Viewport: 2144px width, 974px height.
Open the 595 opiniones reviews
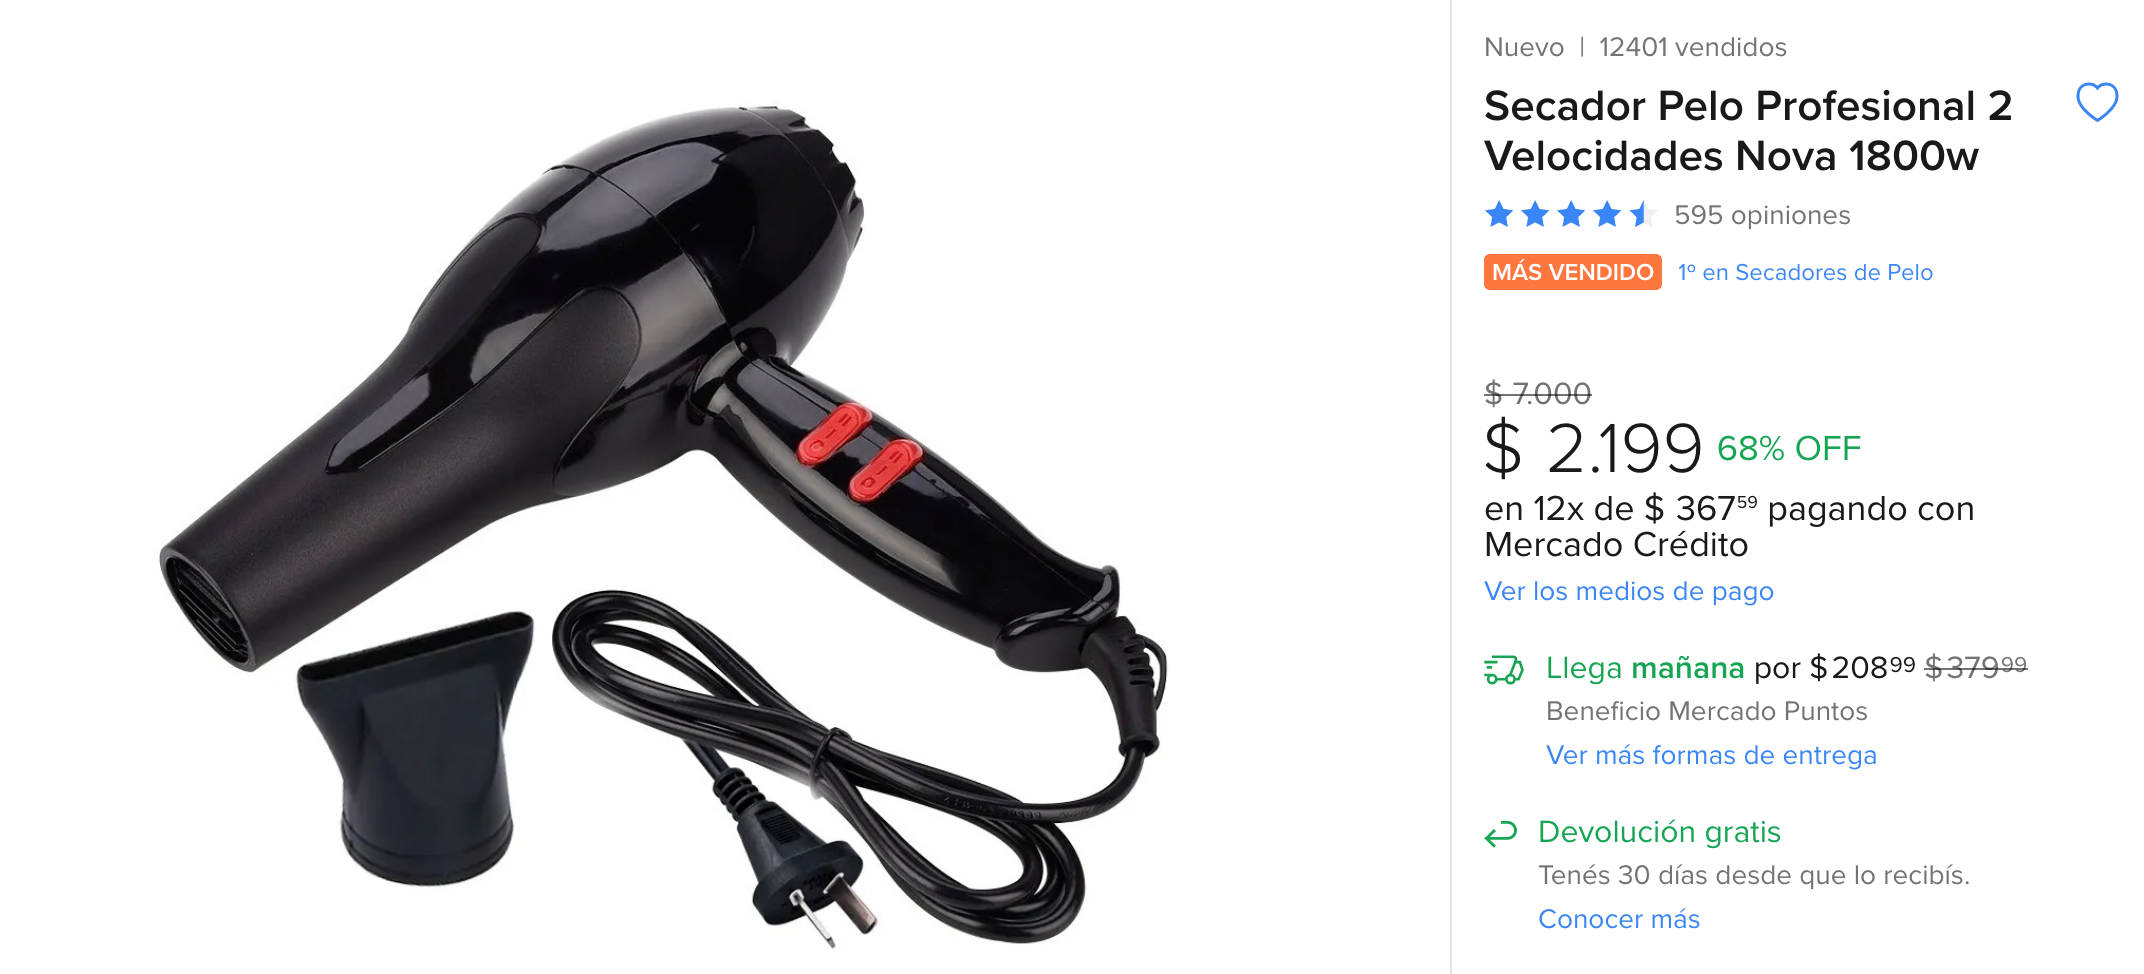[1762, 215]
